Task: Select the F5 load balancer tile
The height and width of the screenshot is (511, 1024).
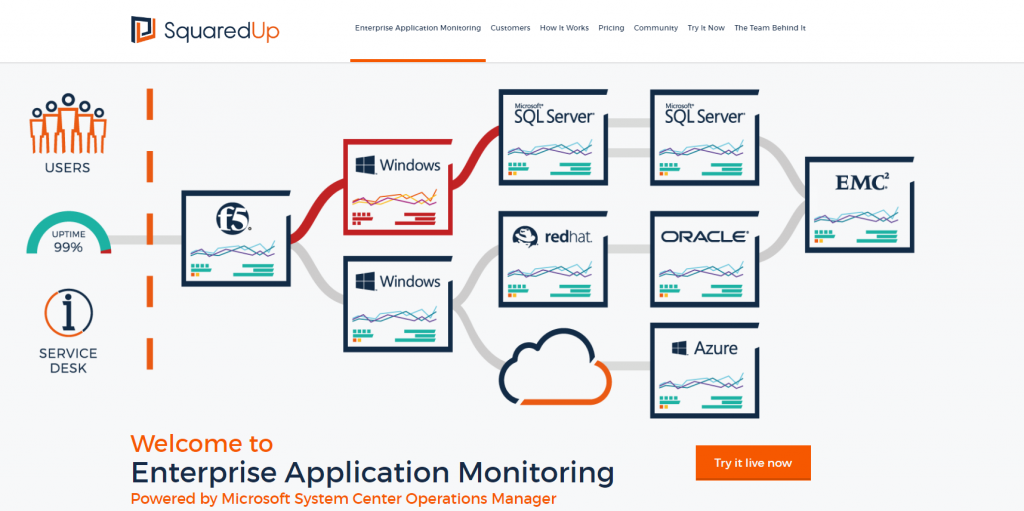Action: click(236, 238)
